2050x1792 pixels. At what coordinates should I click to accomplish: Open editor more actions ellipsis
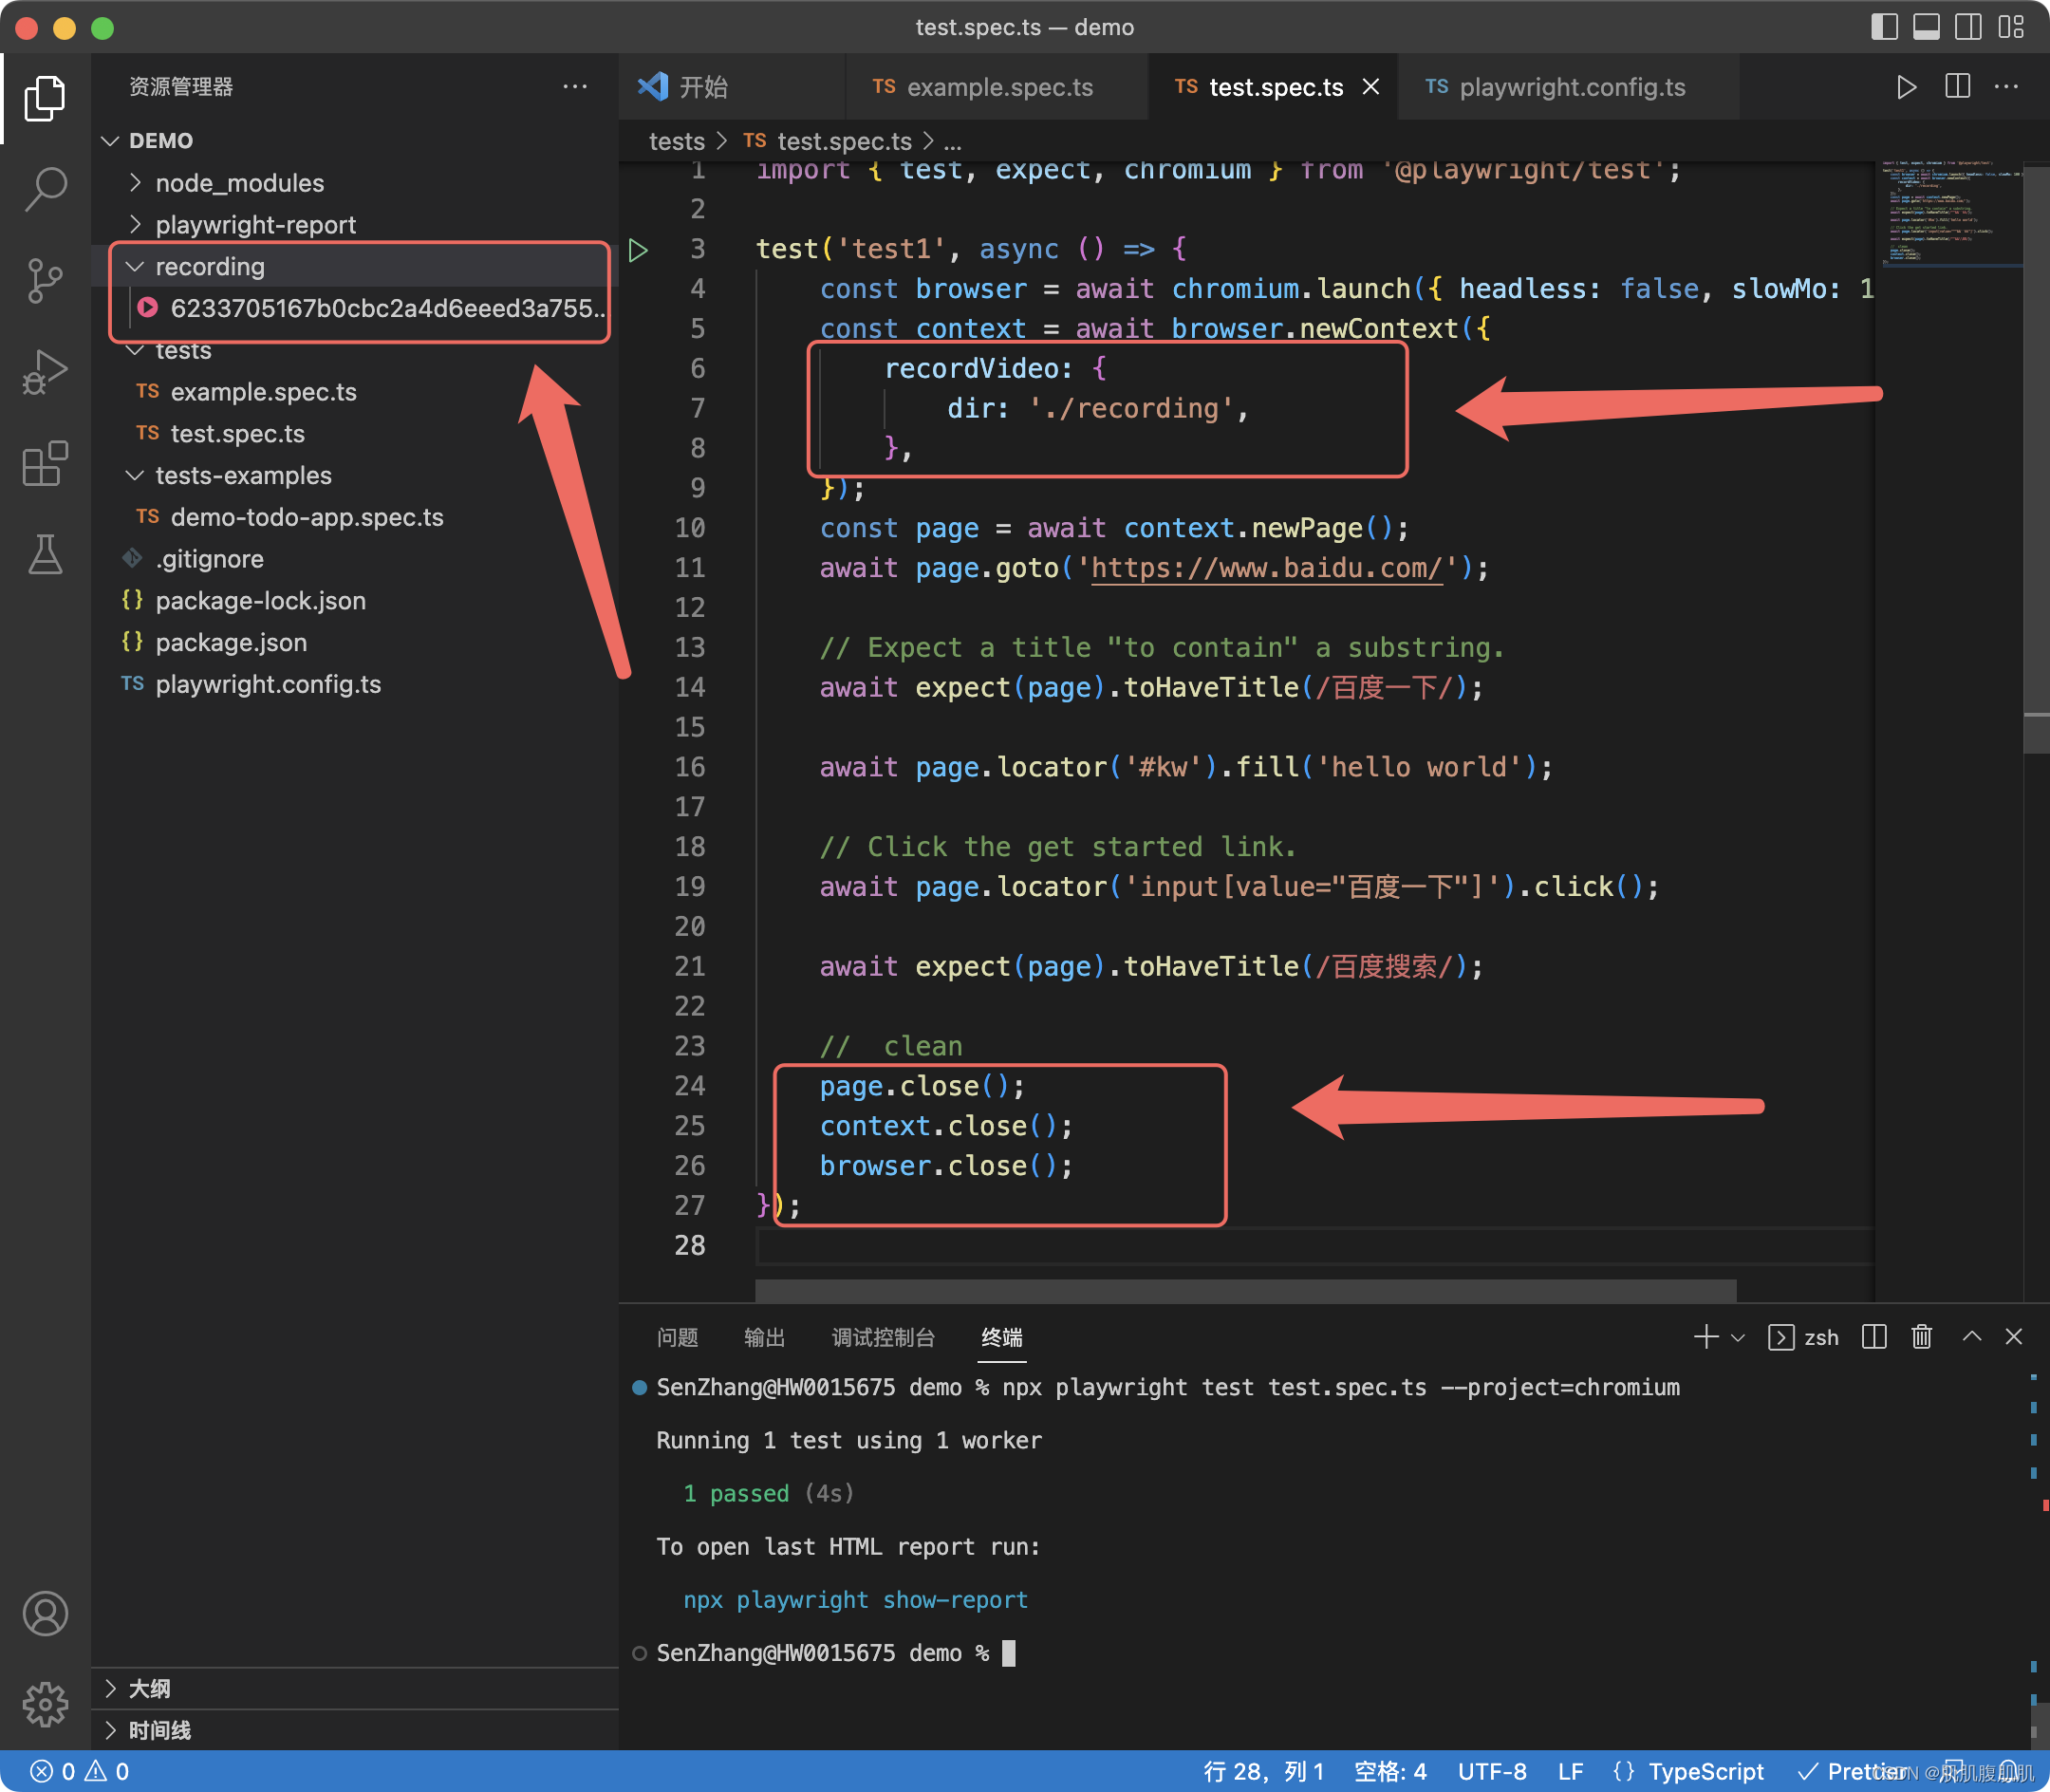[x=2006, y=87]
